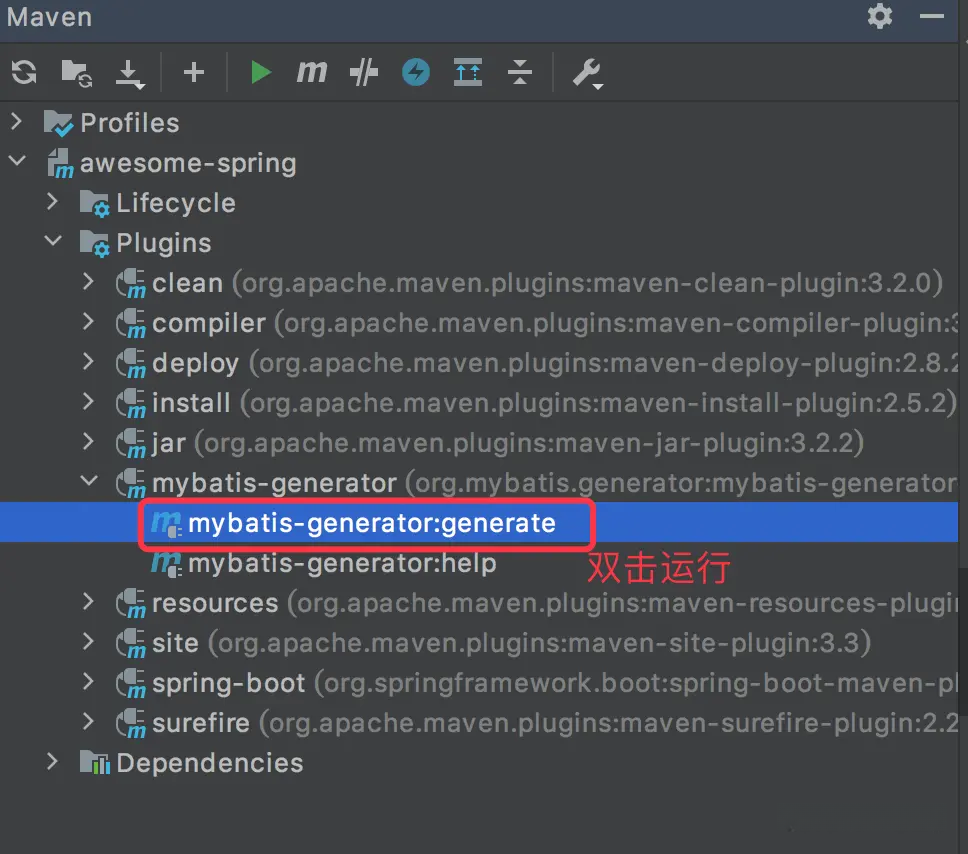Click the Plugins folder icon

(x=94, y=244)
